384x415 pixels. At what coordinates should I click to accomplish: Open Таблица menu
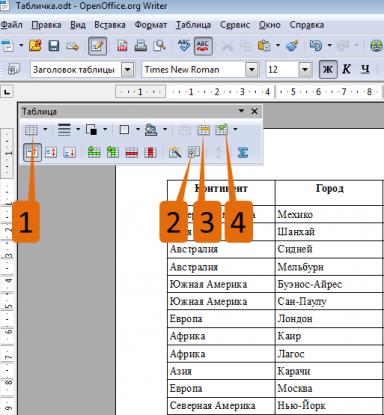193,25
